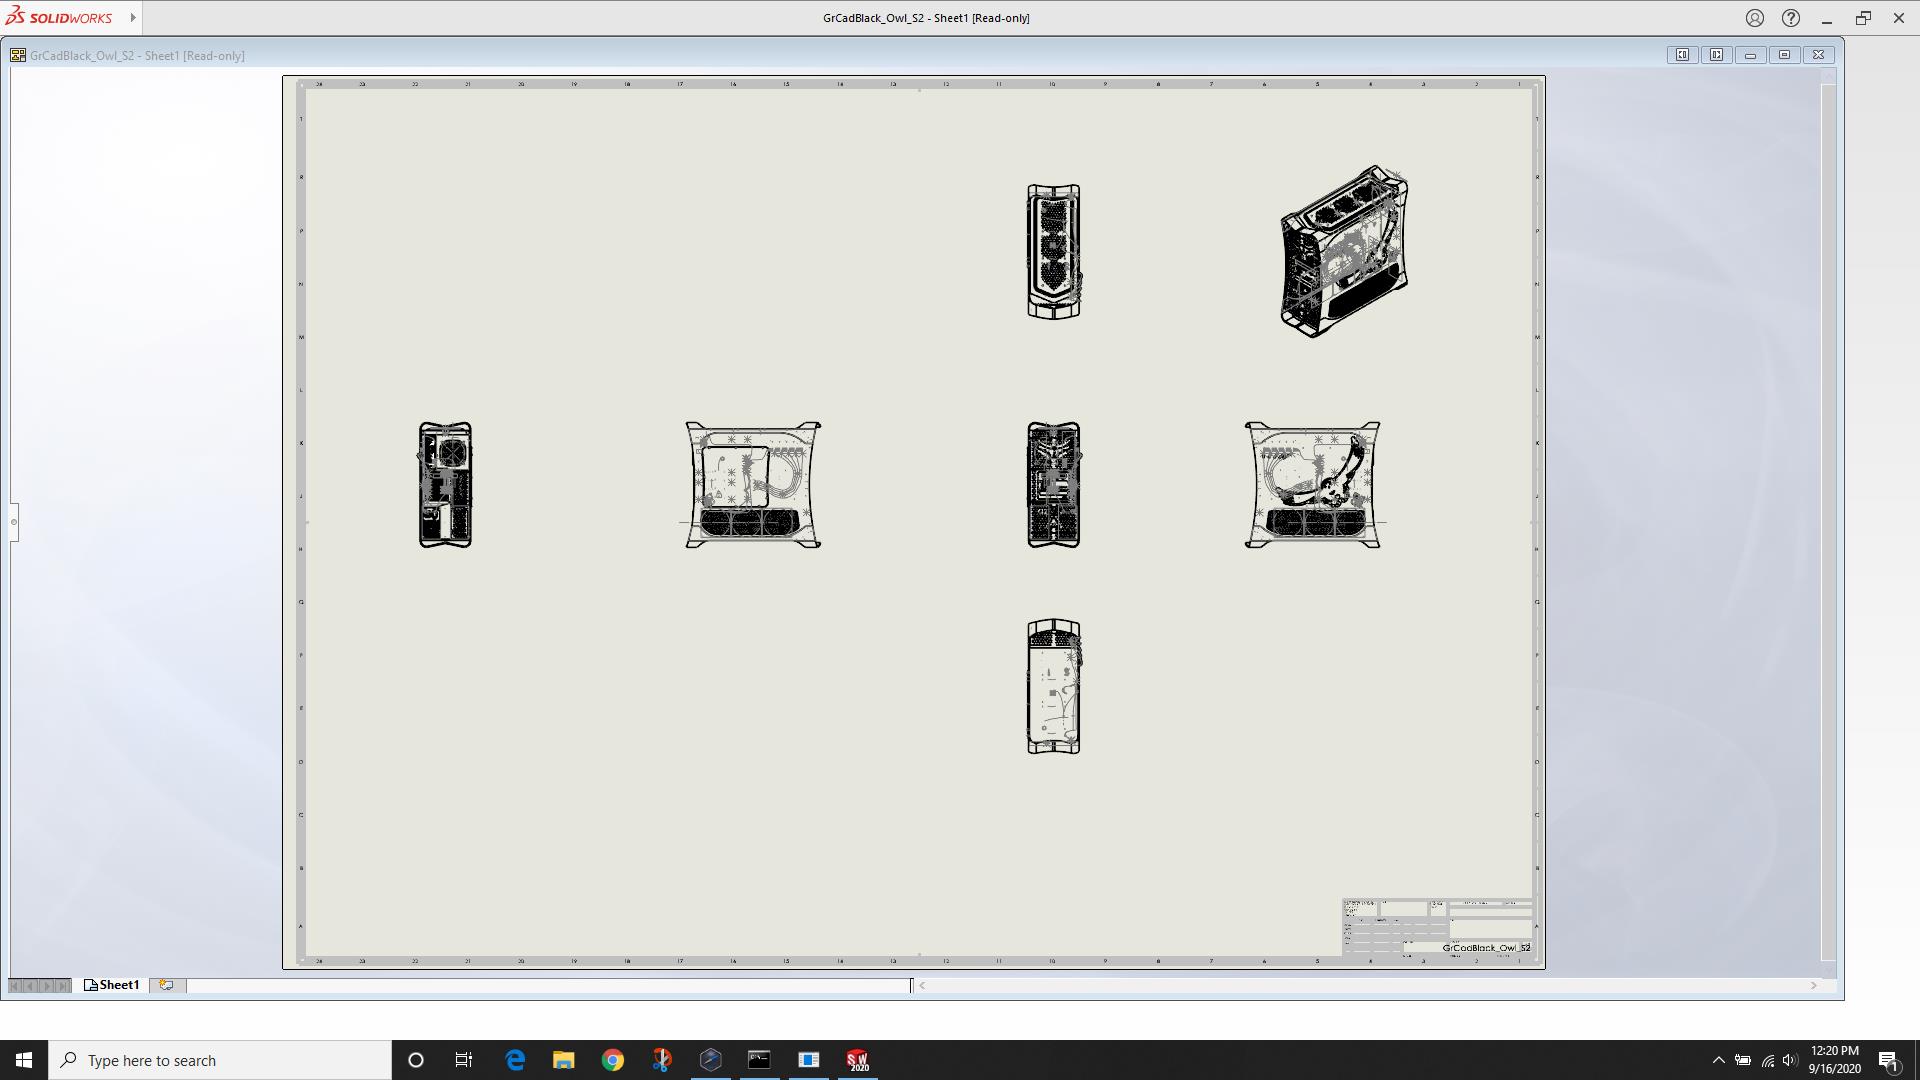
Task: Click the GrCadBlack_Owl_S2 title block
Action: click(1437, 927)
